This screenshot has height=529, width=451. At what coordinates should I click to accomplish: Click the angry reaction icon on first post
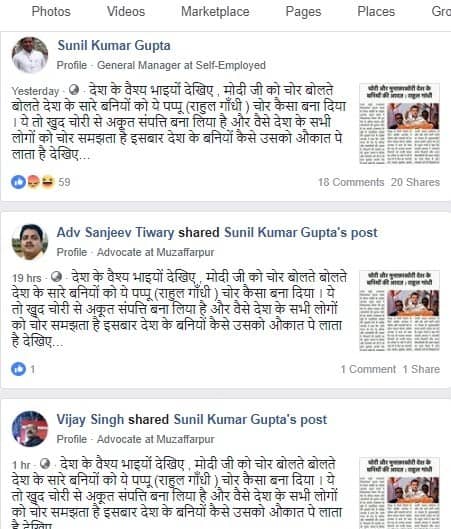pos(33,182)
